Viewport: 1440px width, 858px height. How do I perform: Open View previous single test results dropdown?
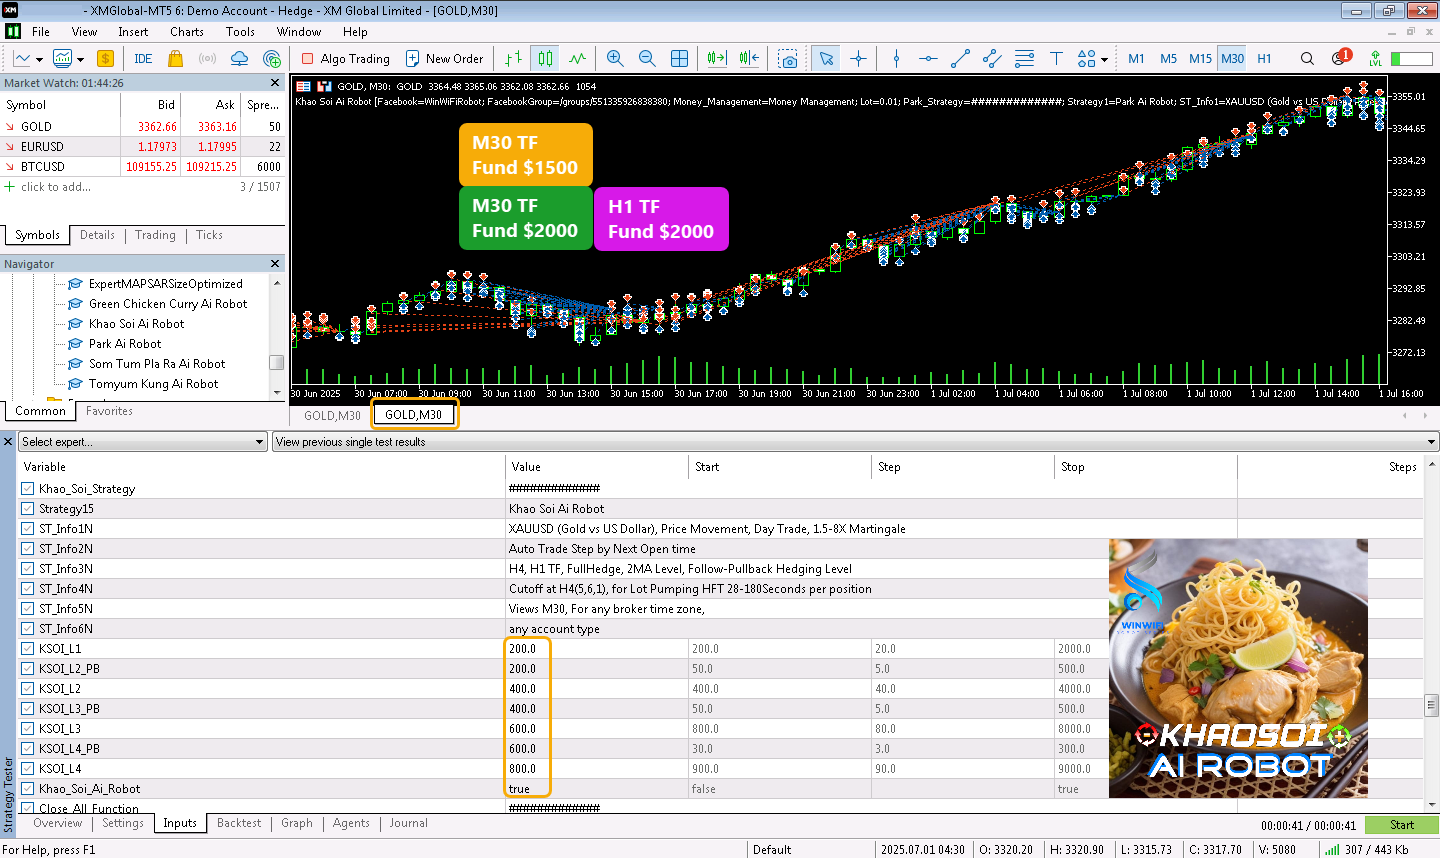tap(855, 442)
